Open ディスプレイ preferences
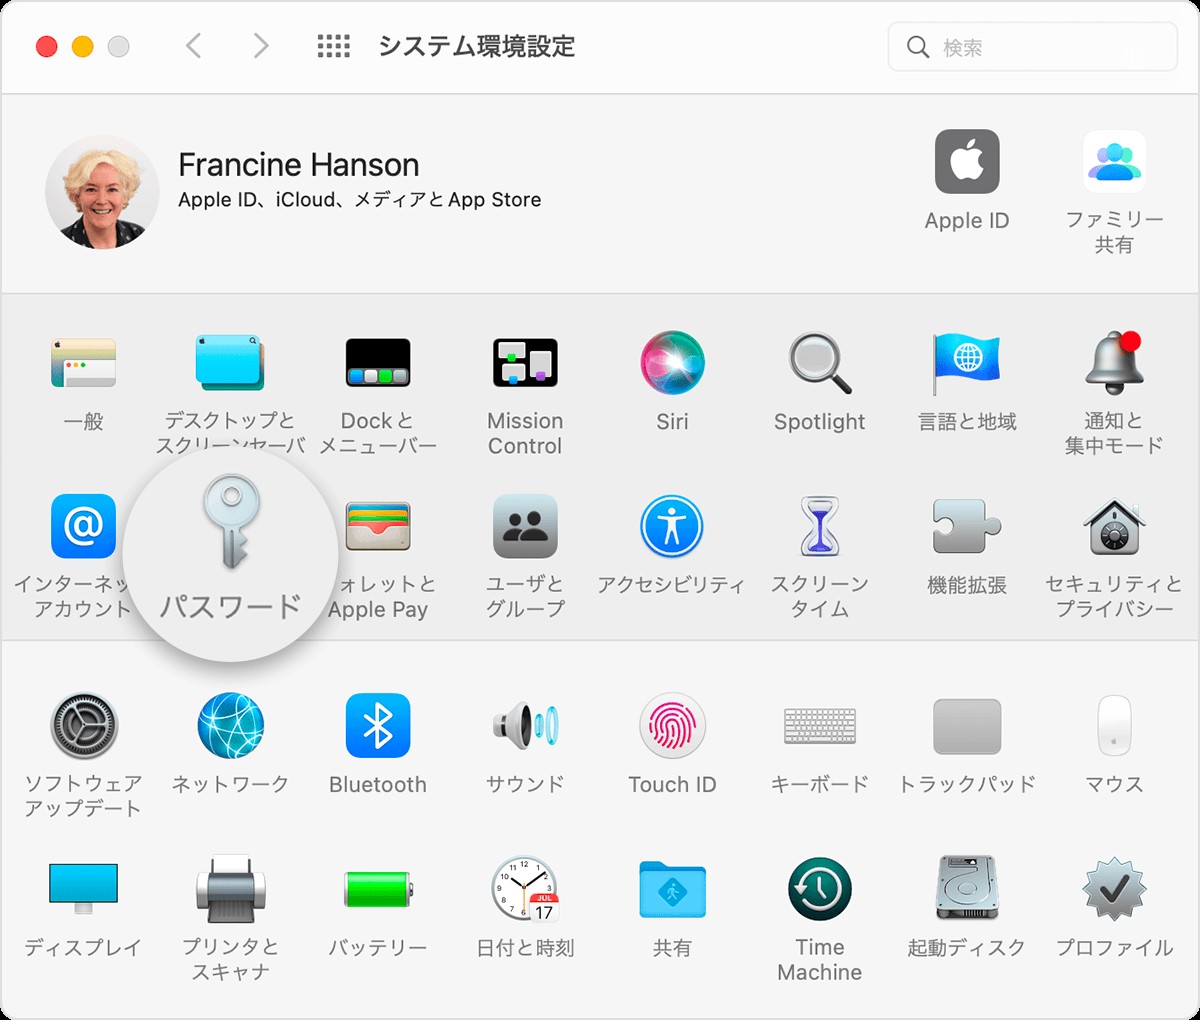 84,889
